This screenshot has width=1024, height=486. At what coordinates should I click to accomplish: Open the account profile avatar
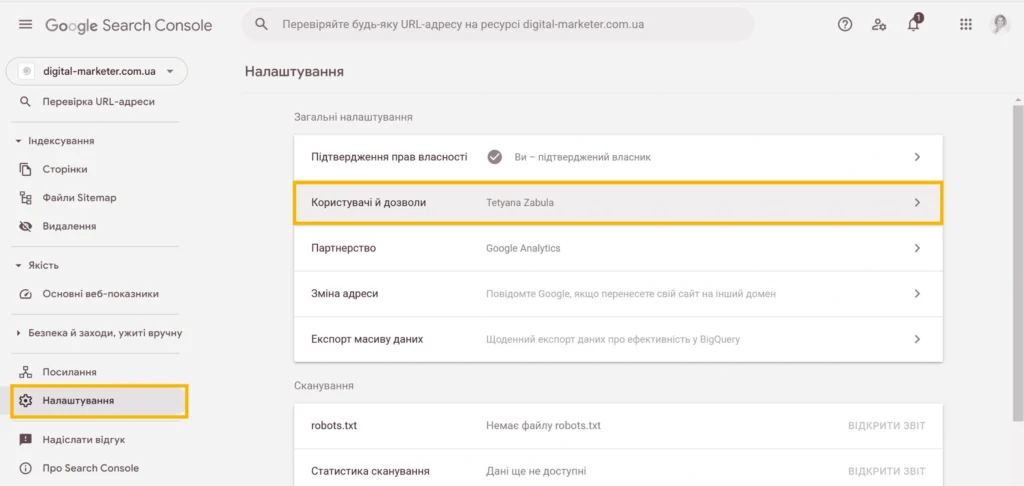click(999, 25)
